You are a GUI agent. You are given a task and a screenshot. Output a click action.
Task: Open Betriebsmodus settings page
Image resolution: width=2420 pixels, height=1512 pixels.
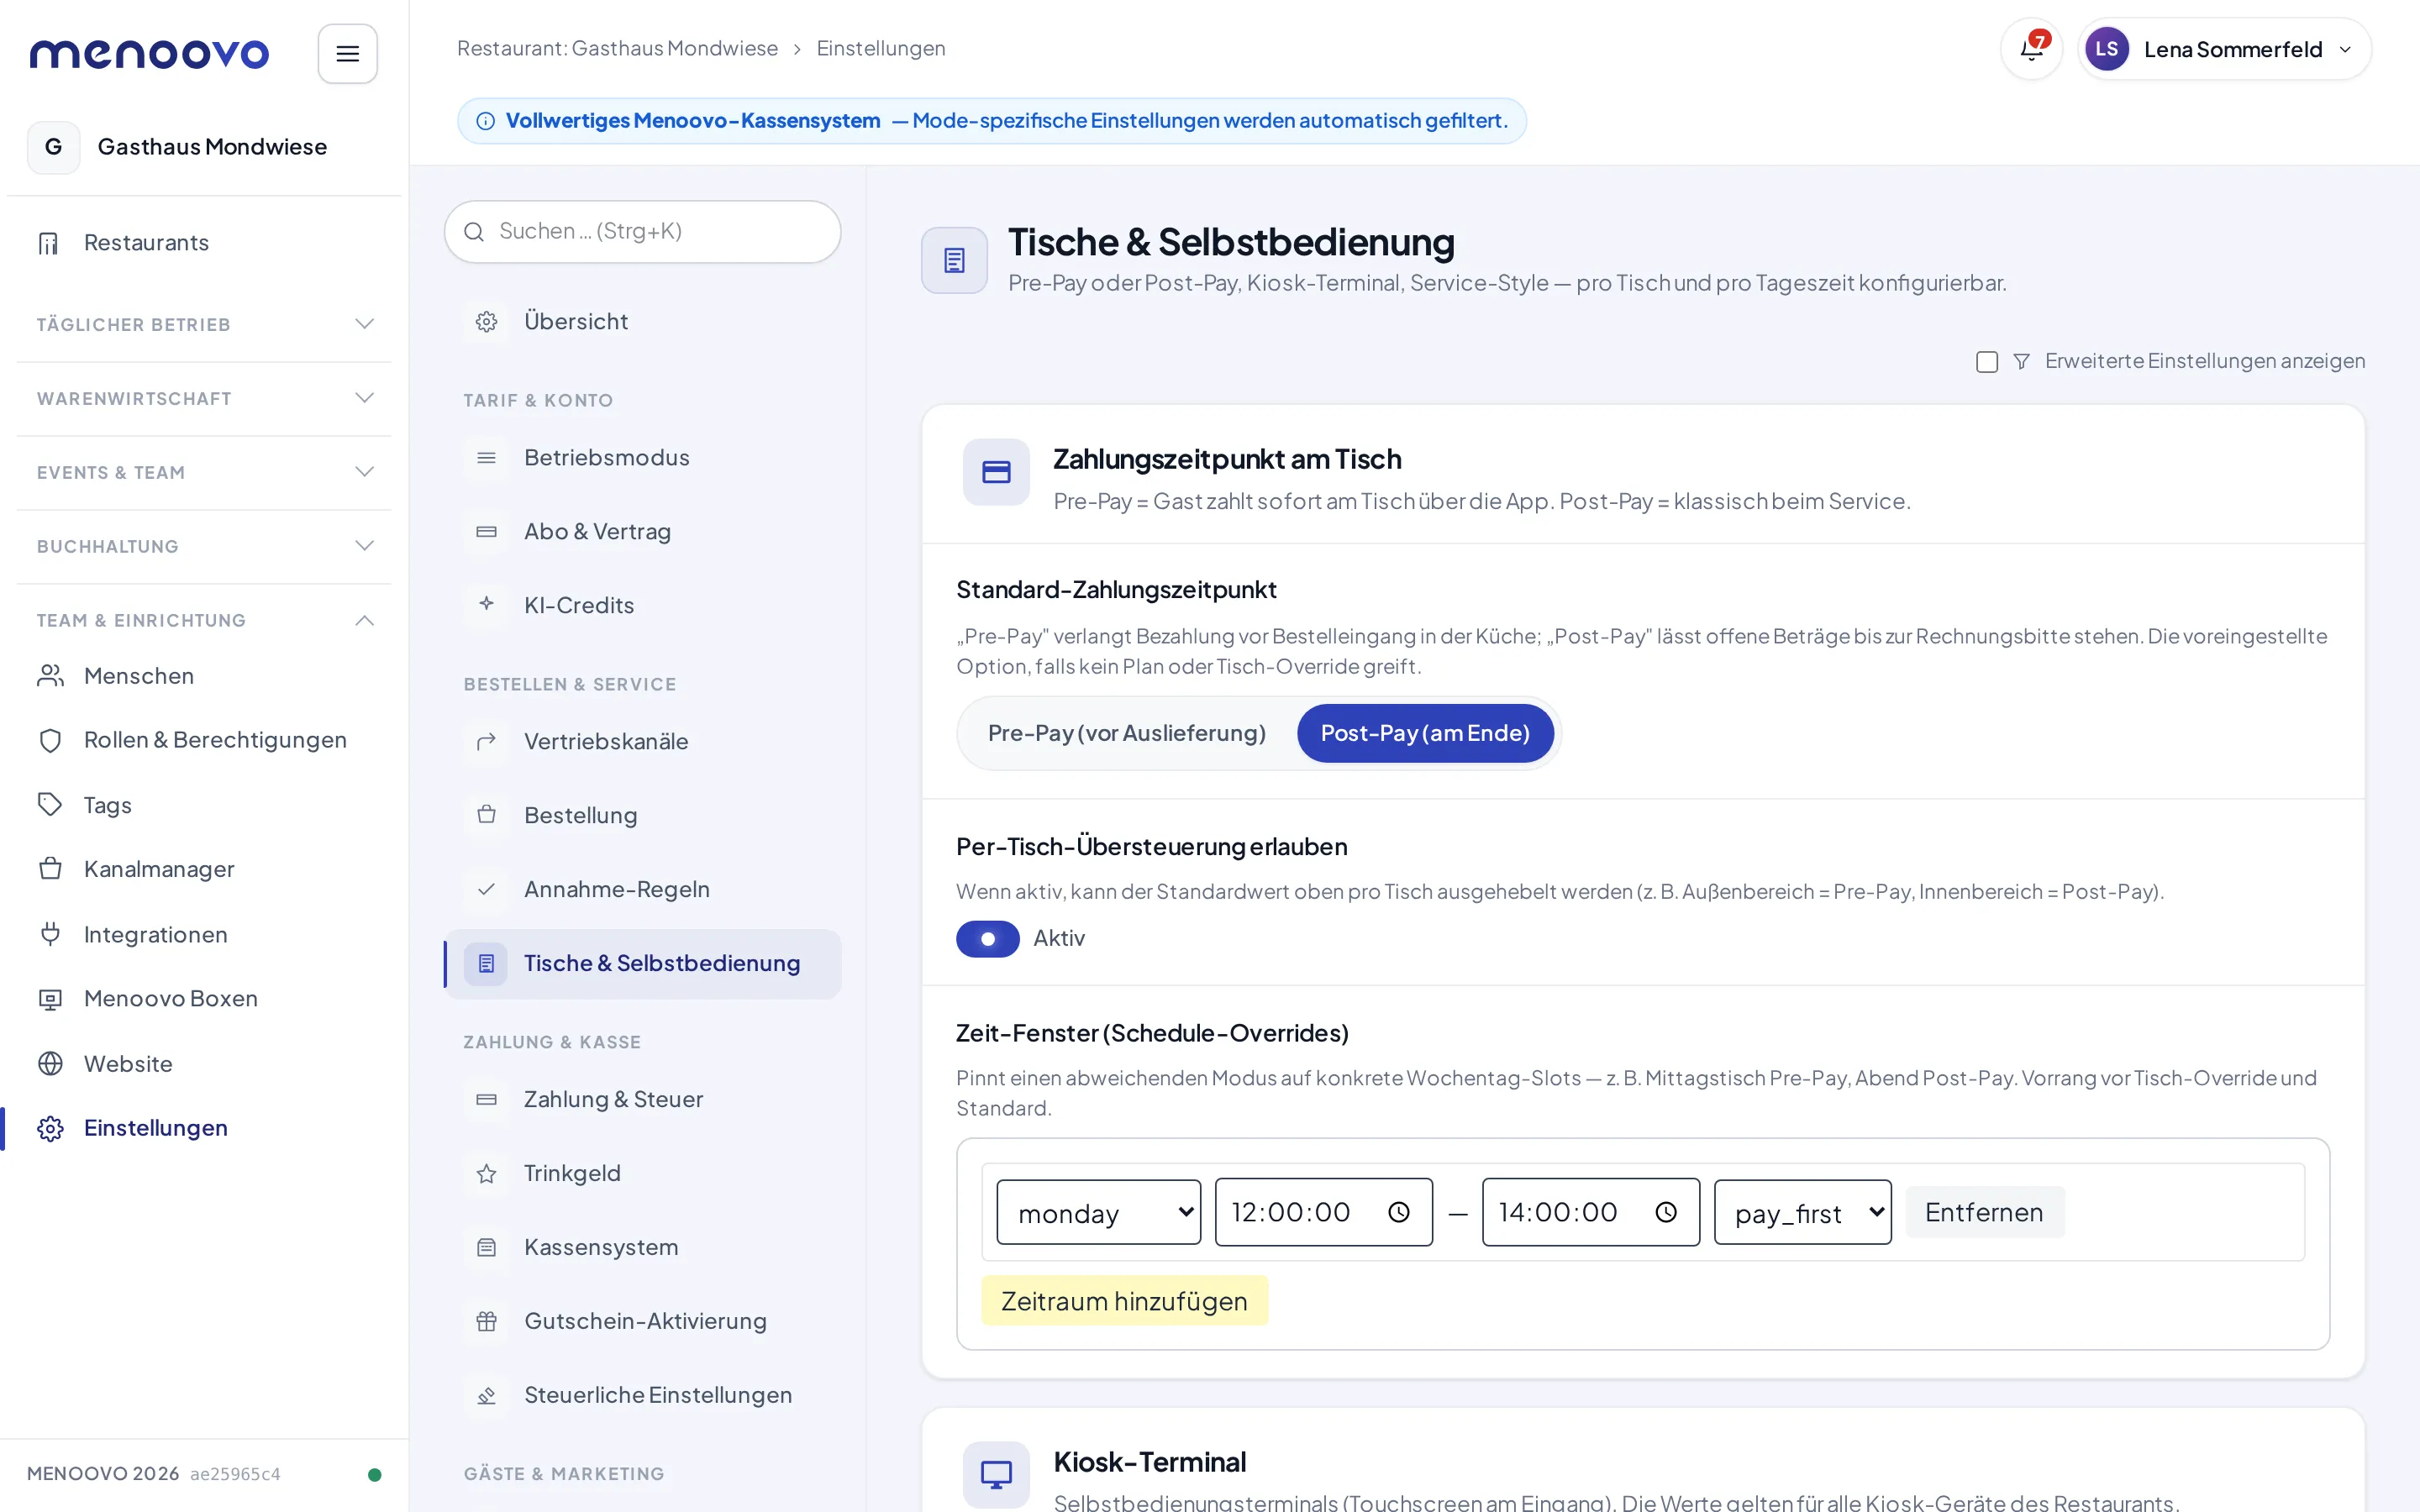(643, 458)
